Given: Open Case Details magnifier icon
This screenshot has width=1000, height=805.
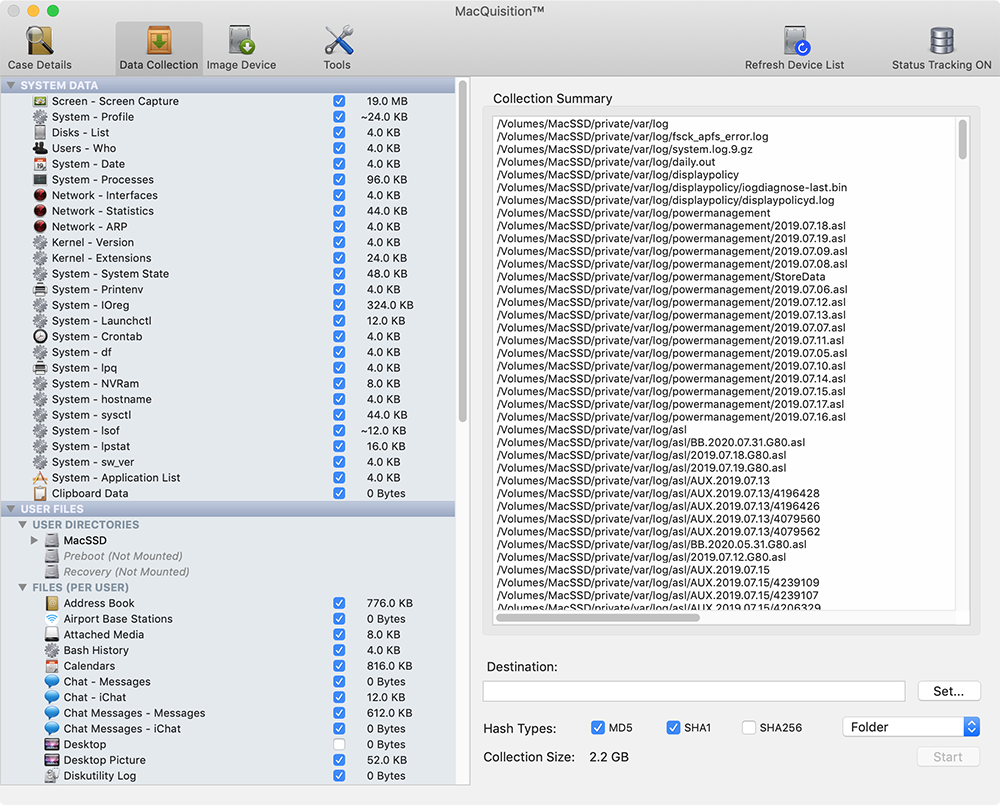Looking at the screenshot, I should (x=40, y=41).
